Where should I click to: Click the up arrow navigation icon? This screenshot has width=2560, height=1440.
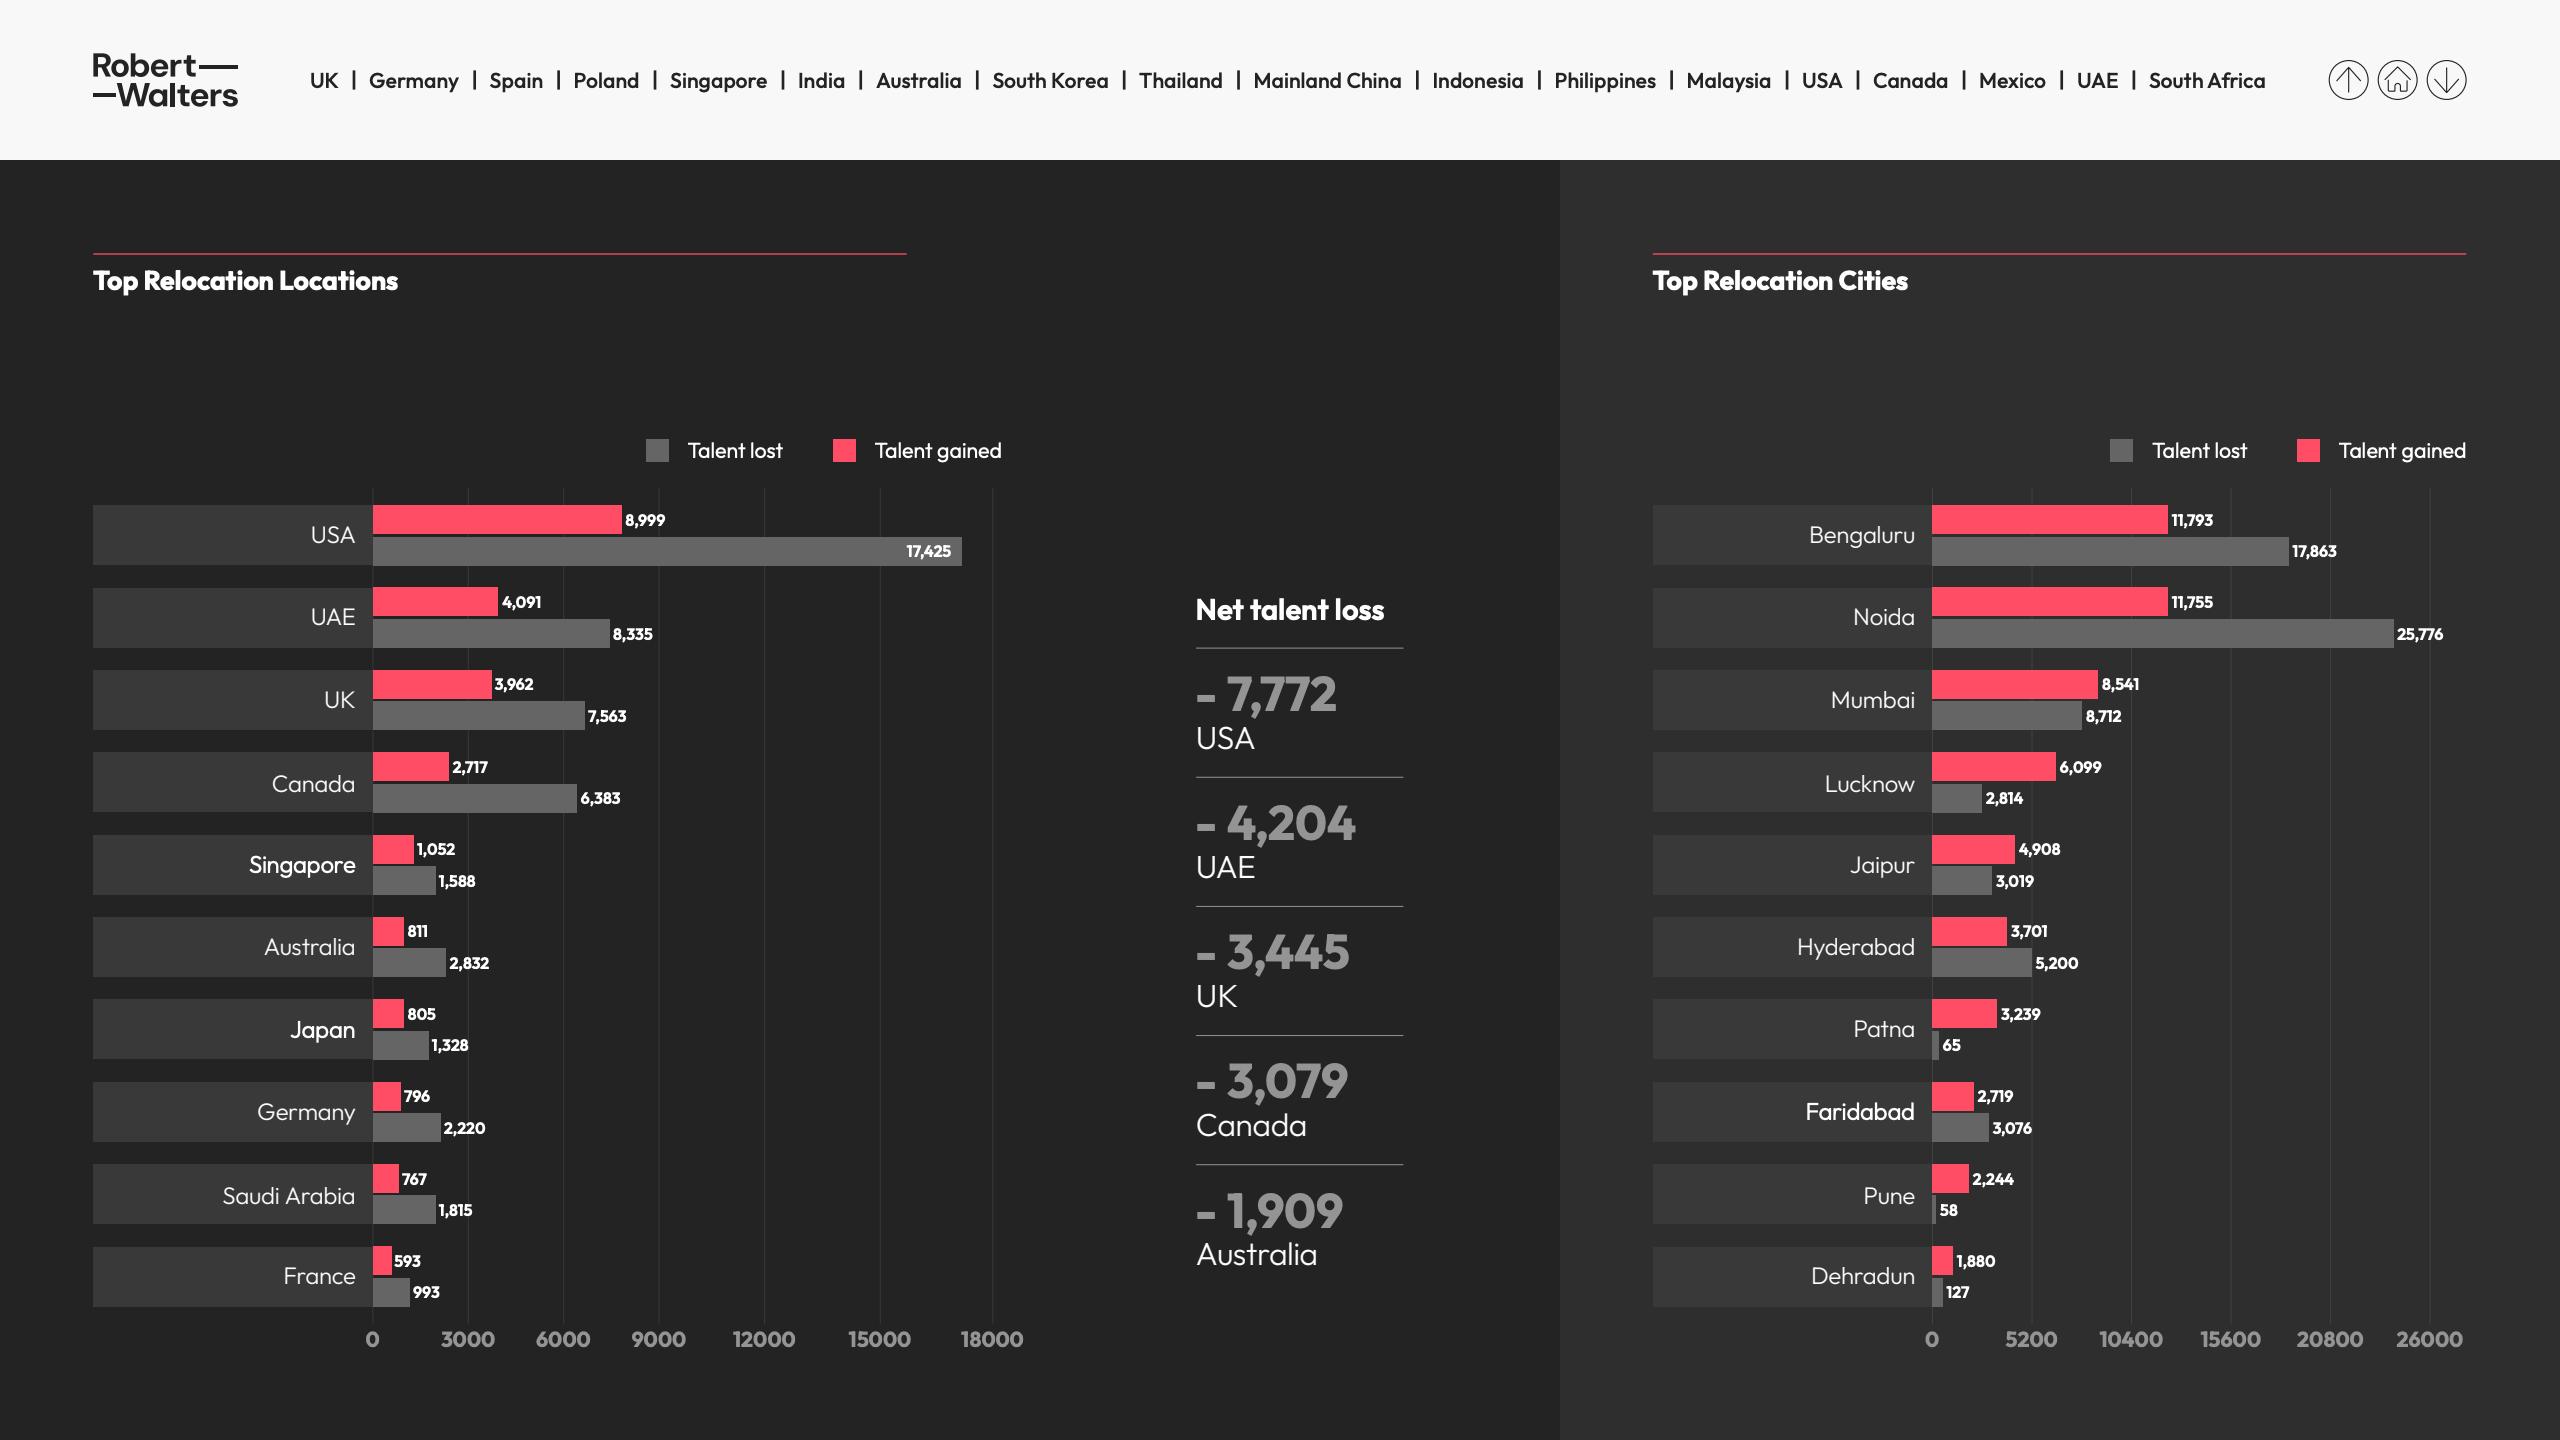click(x=2347, y=80)
